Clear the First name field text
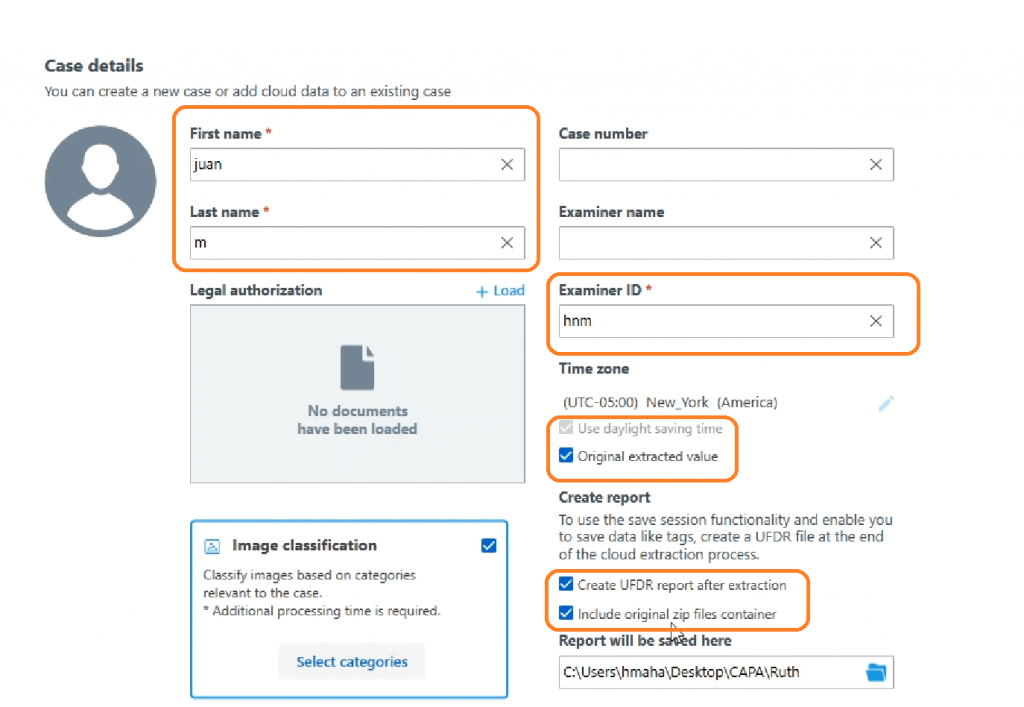Screen dimensions: 1024x707 coord(507,165)
